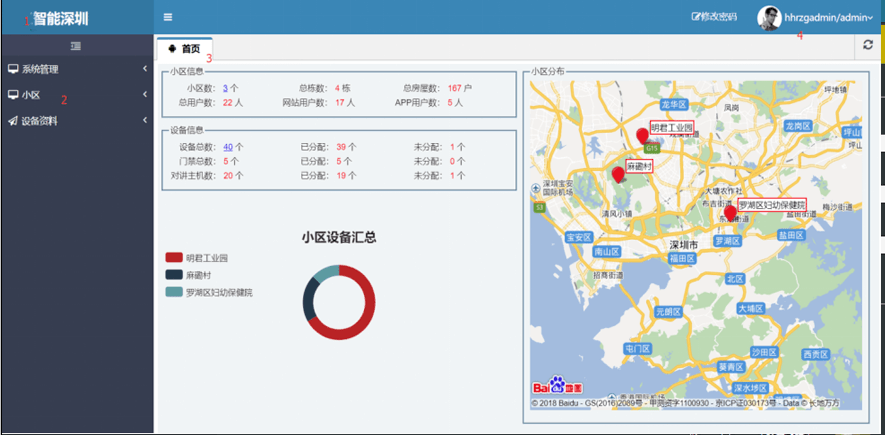This screenshot has width=885, height=435.
Task: Click the 龙岗区 district label on map
Action: (798, 126)
